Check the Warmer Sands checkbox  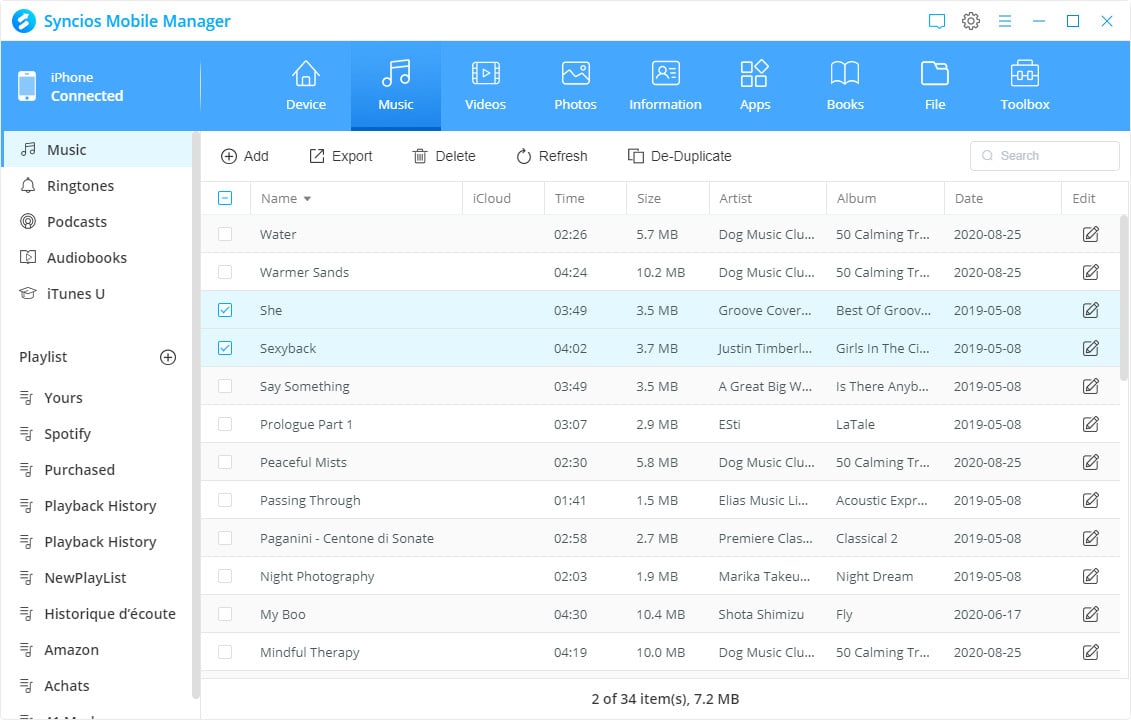click(x=225, y=272)
